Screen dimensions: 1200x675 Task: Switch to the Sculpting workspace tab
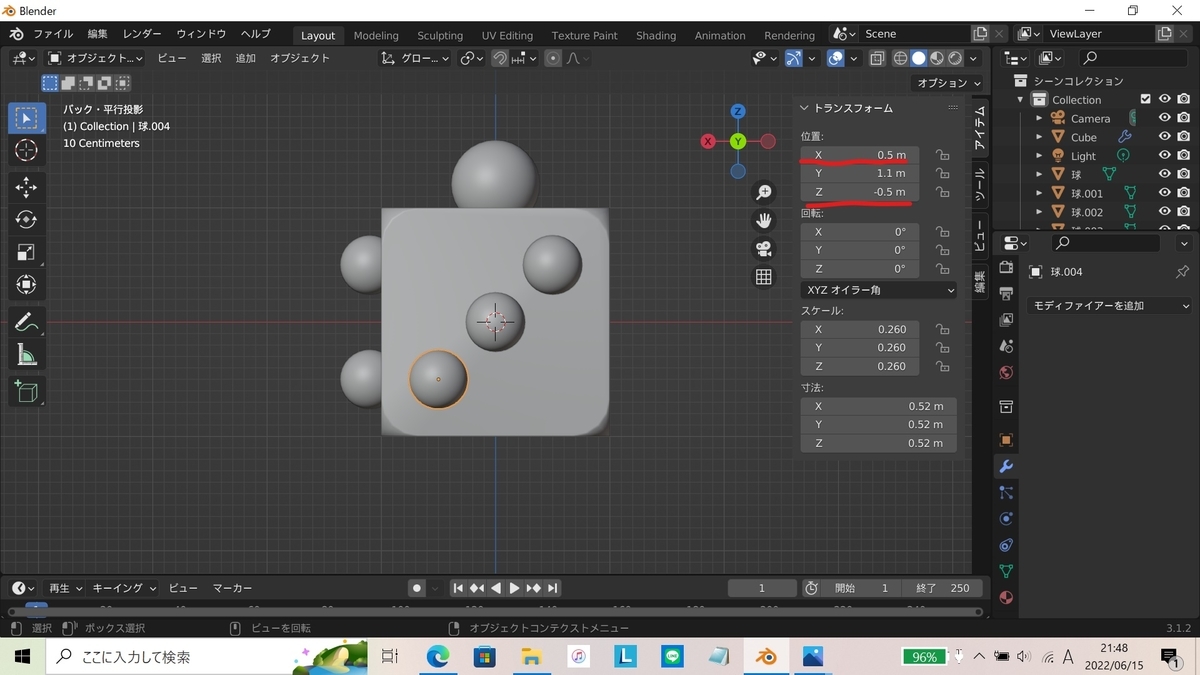click(x=440, y=35)
